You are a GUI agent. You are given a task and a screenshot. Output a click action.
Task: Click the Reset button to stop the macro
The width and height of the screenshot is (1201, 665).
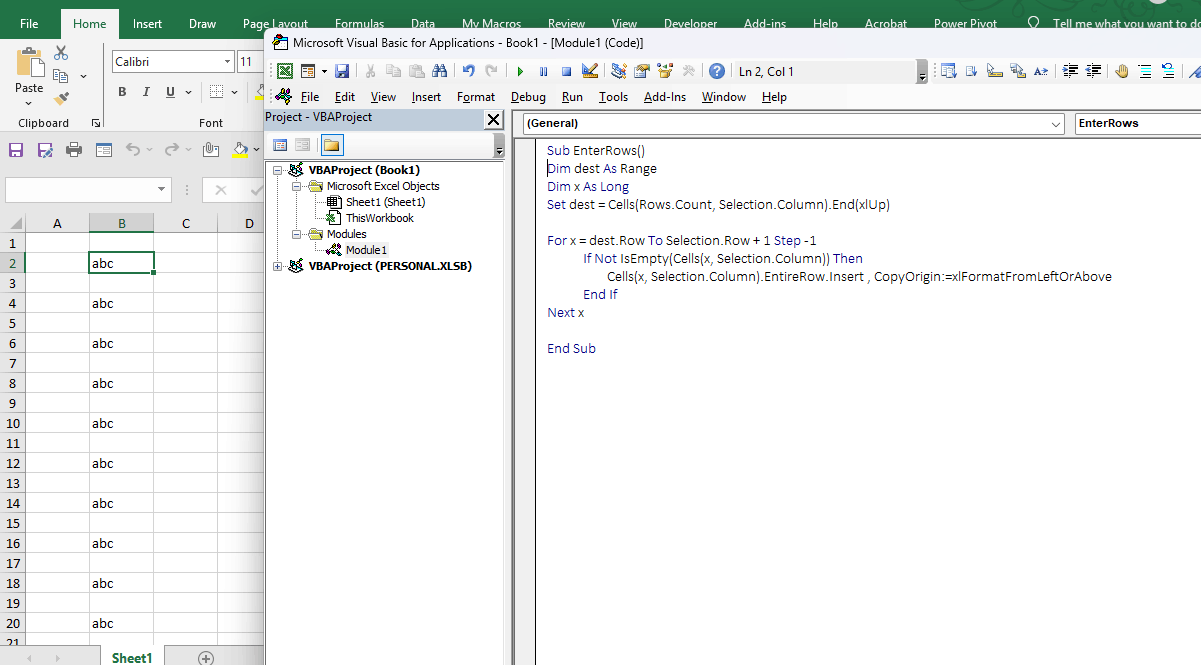pos(566,71)
